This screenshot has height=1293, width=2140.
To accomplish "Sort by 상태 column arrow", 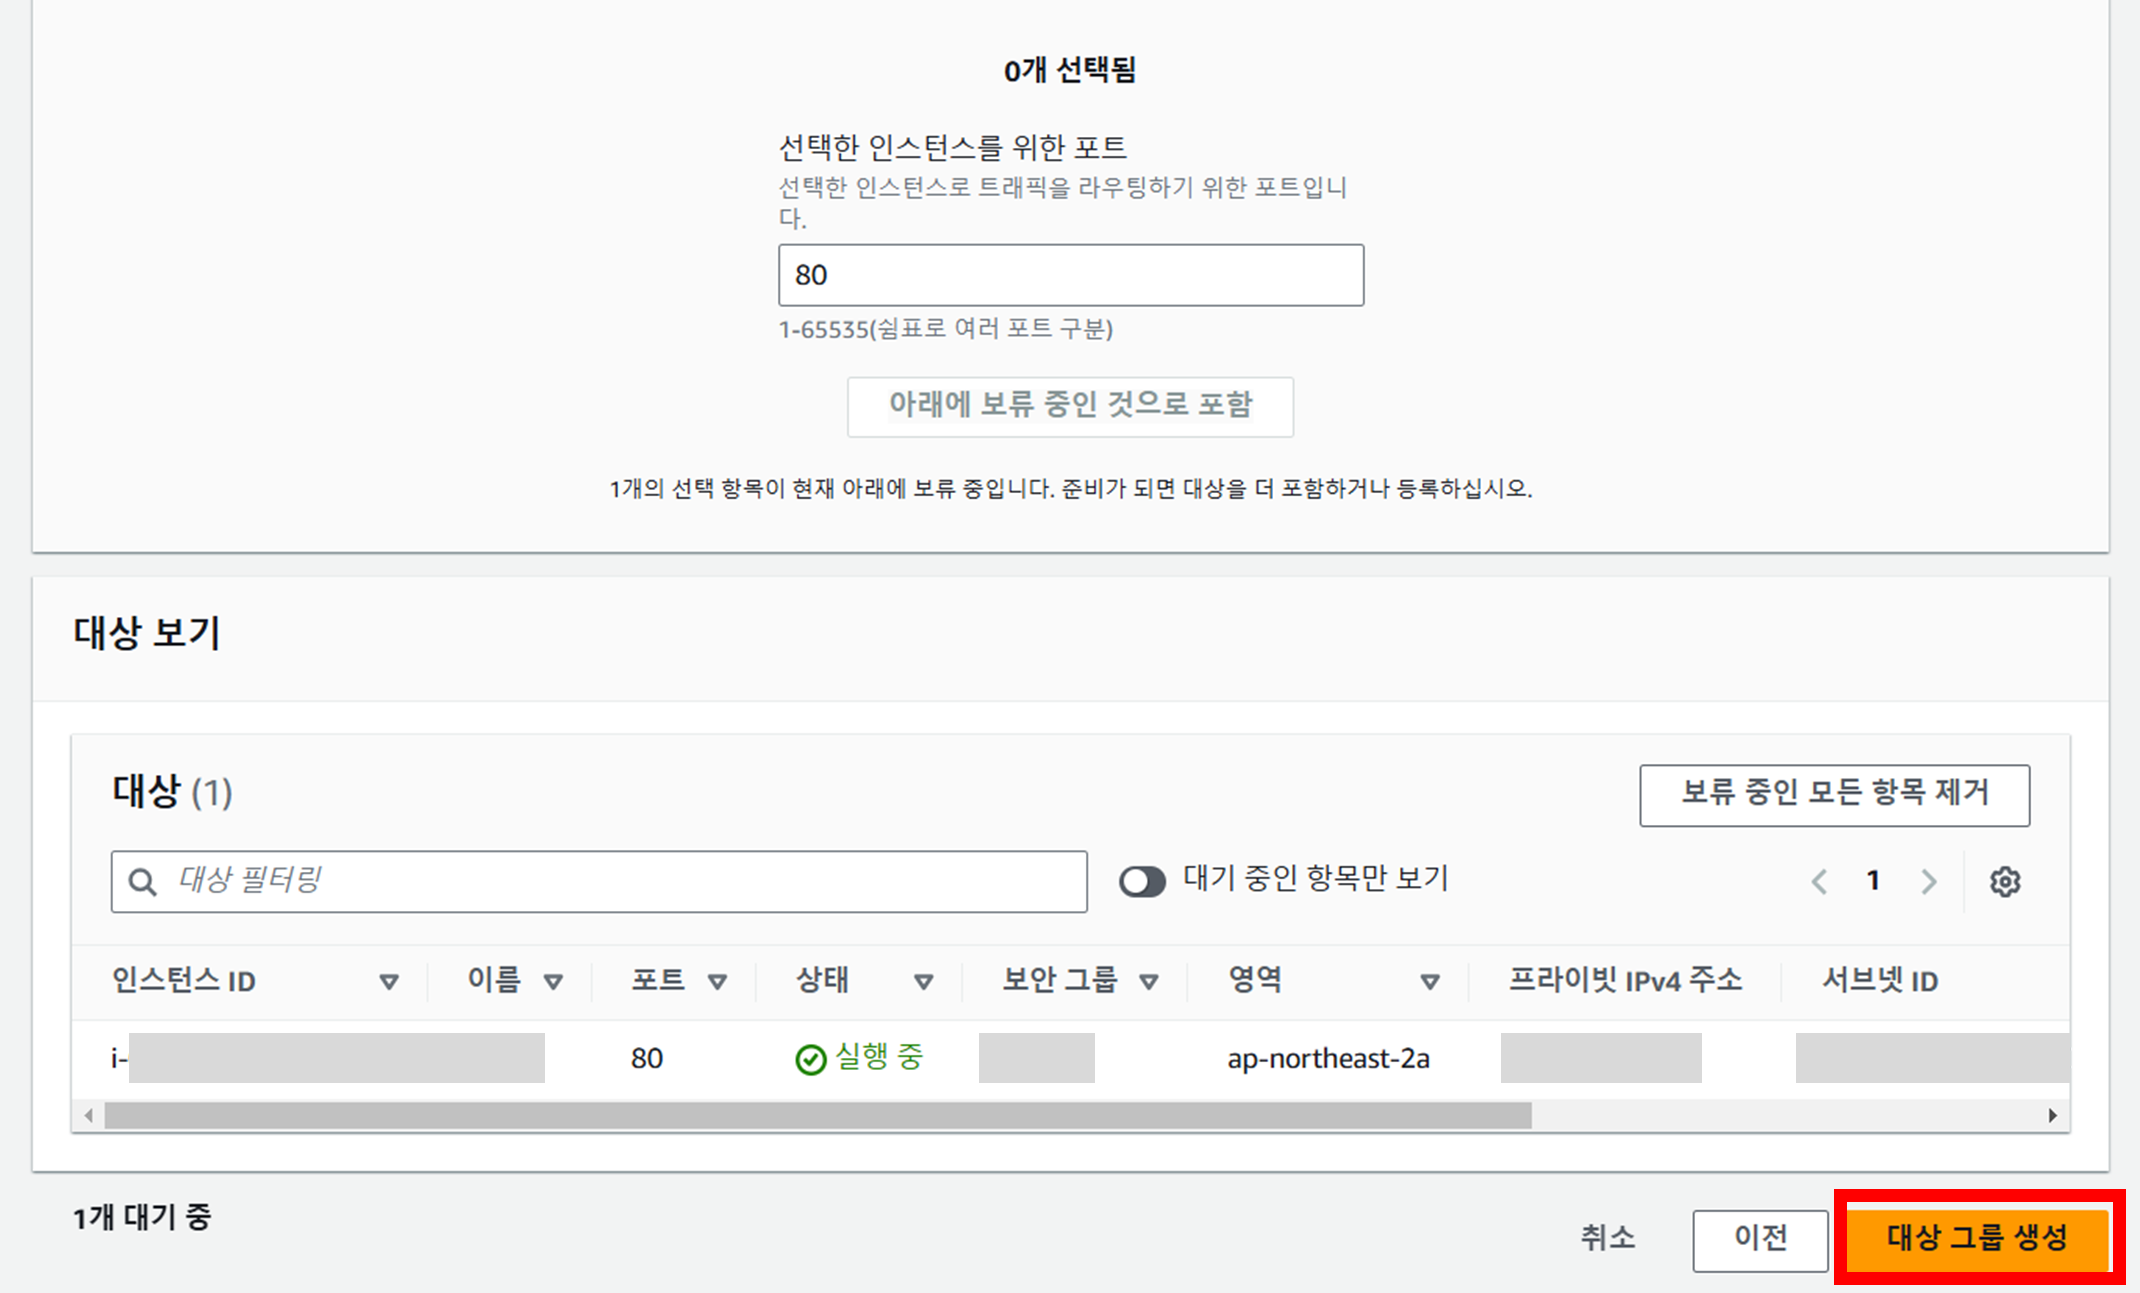I will point(923,982).
